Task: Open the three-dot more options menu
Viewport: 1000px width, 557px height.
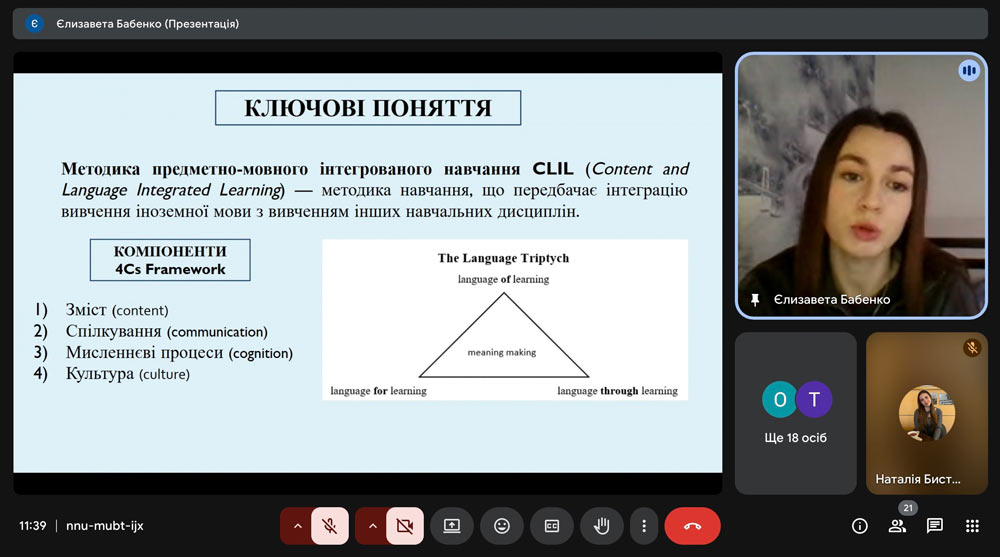Action: pos(644,526)
